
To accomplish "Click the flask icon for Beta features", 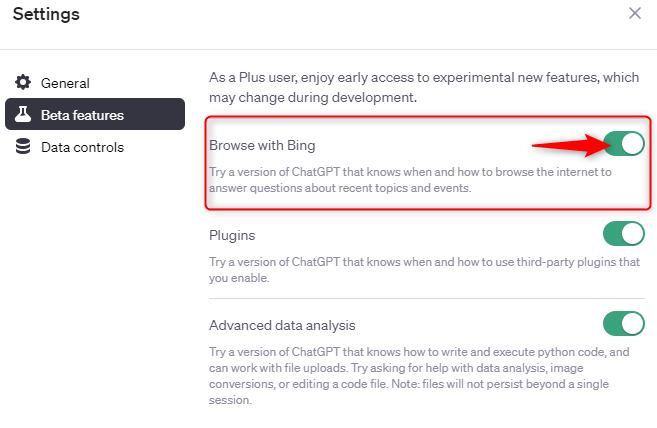I will 23,115.
